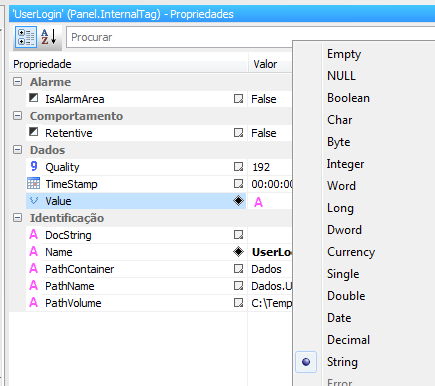Choose Word from the type menu
Screen dimensions: 435x386
coord(342,186)
